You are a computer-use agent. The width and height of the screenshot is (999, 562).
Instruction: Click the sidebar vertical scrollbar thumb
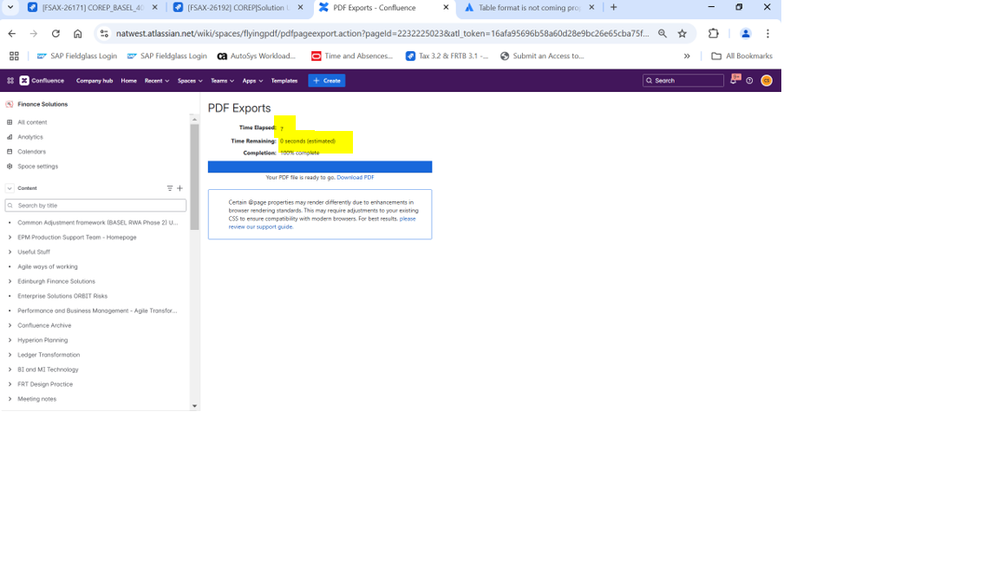coord(194,177)
